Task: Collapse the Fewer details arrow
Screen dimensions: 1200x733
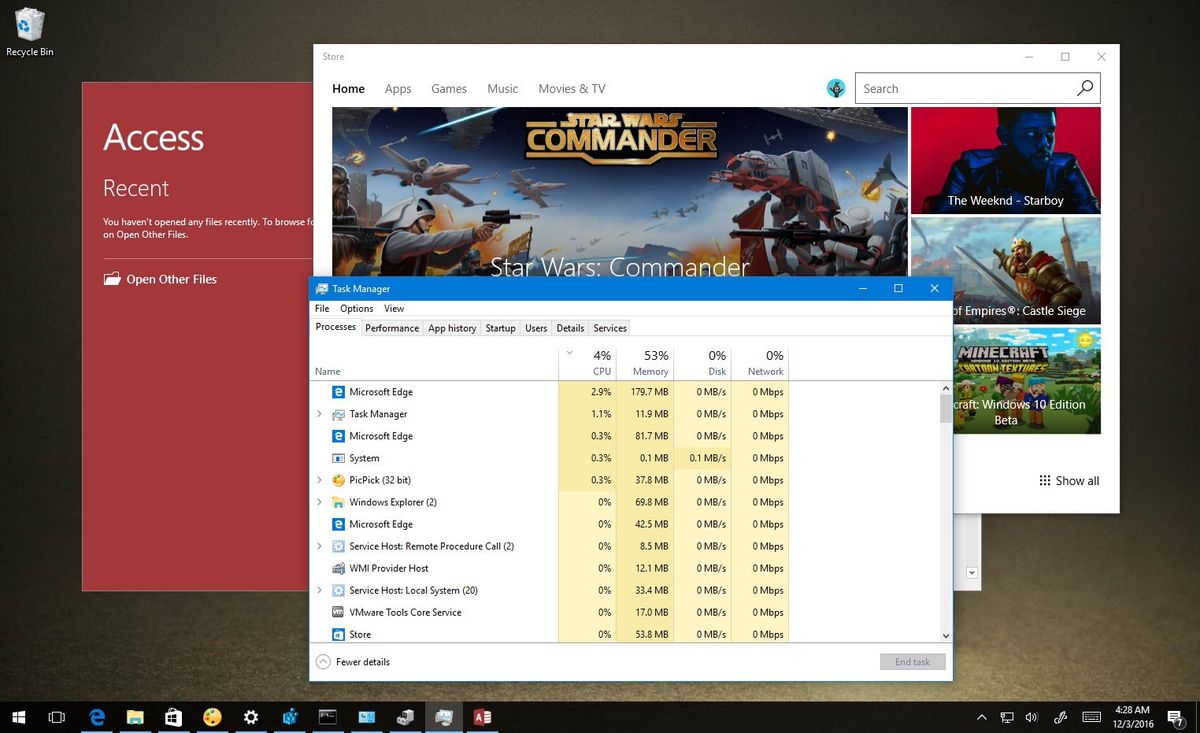Action: [322, 661]
